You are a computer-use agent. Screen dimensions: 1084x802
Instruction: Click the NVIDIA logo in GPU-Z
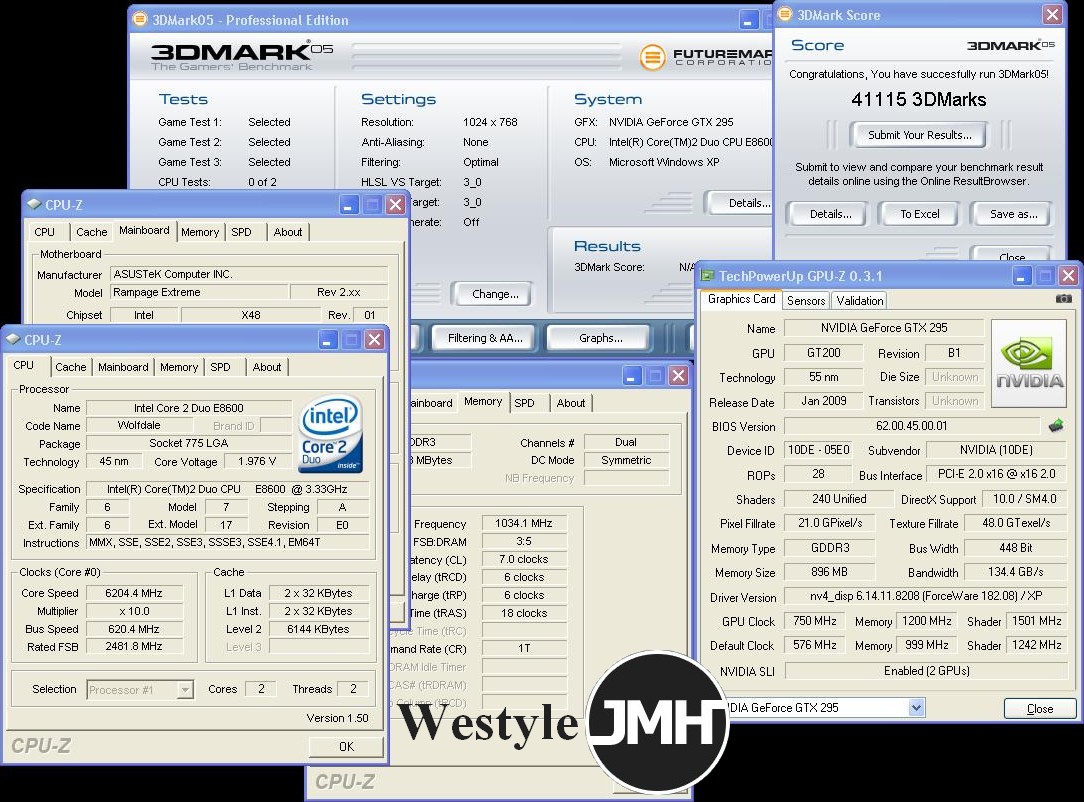click(1029, 362)
